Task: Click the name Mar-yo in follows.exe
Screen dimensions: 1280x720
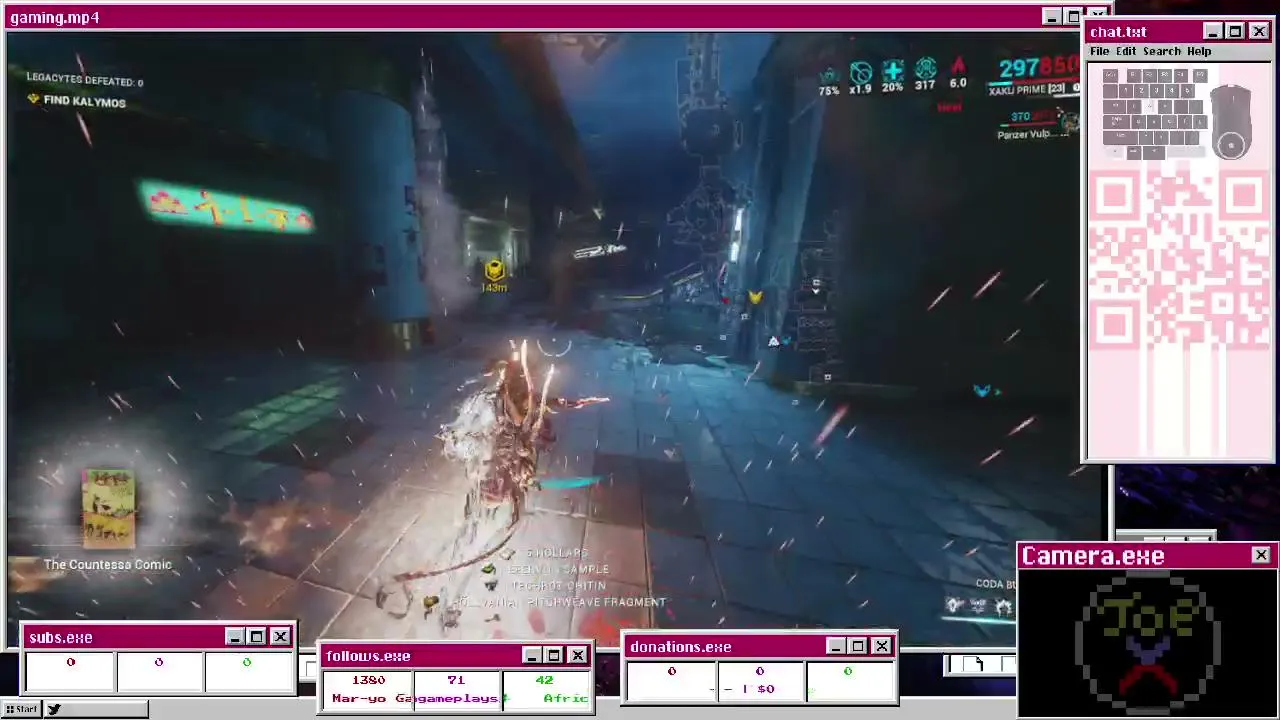Action: (x=358, y=698)
